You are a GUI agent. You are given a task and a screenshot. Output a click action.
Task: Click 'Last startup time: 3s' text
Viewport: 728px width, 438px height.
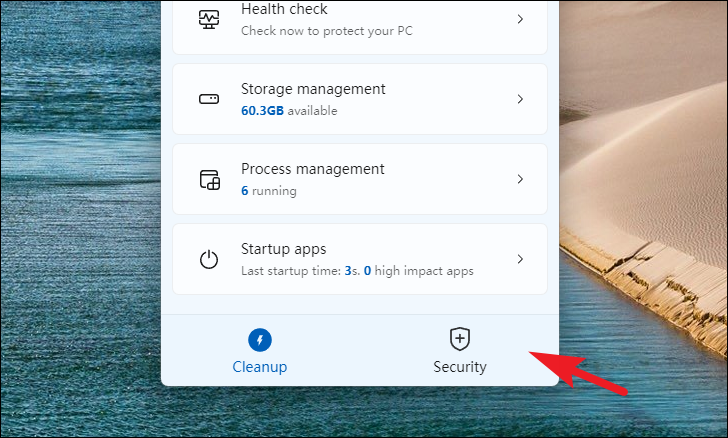click(x=300, y=271)
